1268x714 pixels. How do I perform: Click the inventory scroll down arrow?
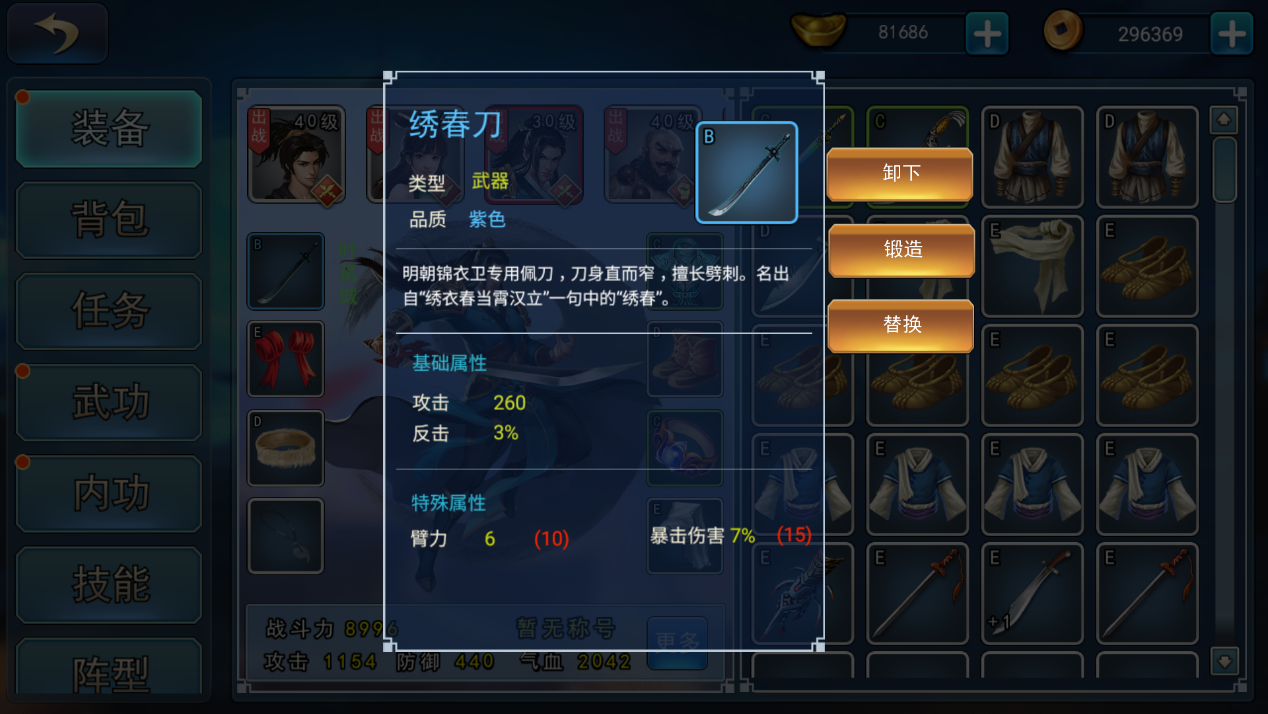point(1224,661)
